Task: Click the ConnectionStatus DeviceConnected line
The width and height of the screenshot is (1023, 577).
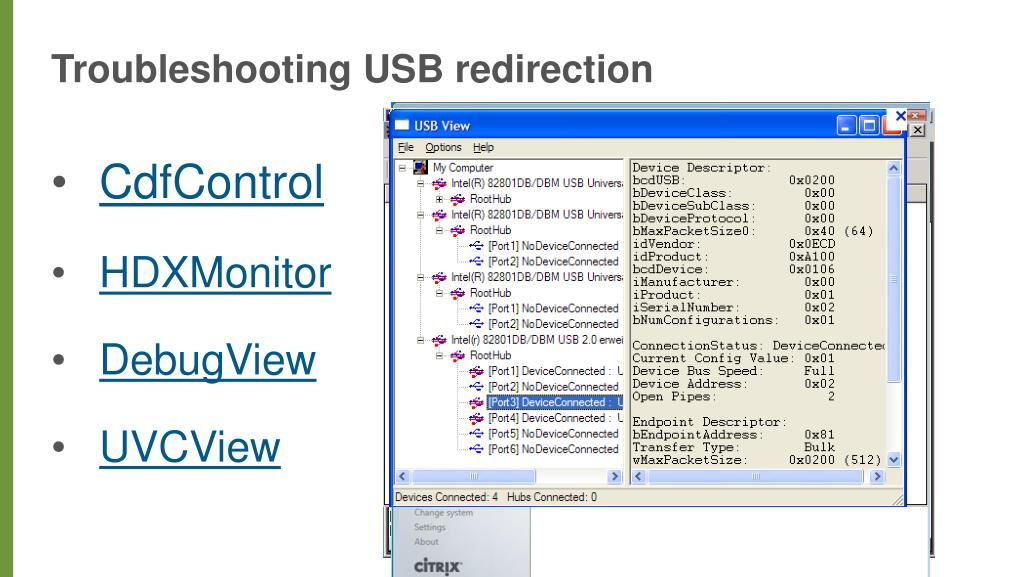Action: (759, 346)
